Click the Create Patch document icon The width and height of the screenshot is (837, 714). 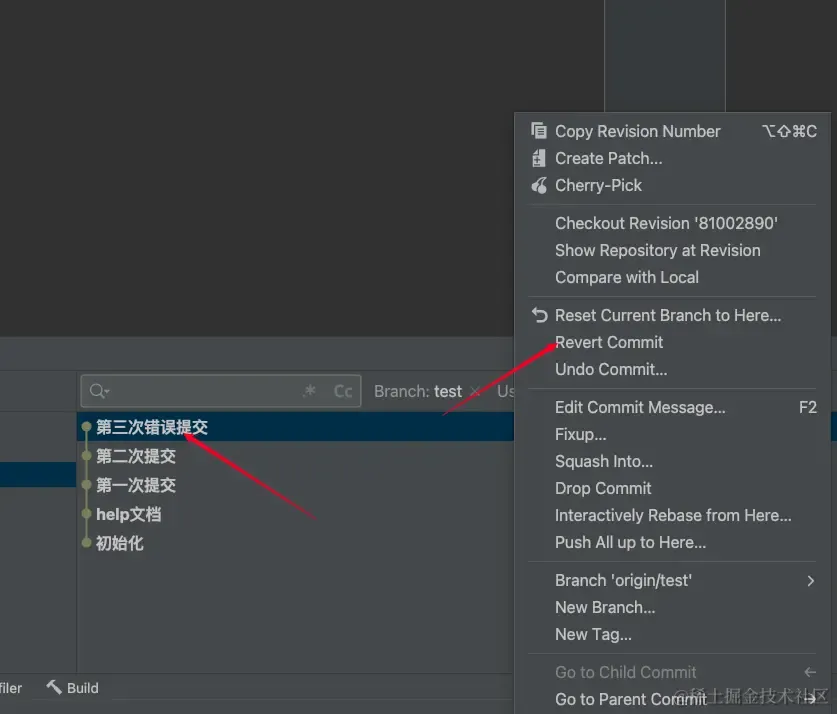click(x=538, y=158)
